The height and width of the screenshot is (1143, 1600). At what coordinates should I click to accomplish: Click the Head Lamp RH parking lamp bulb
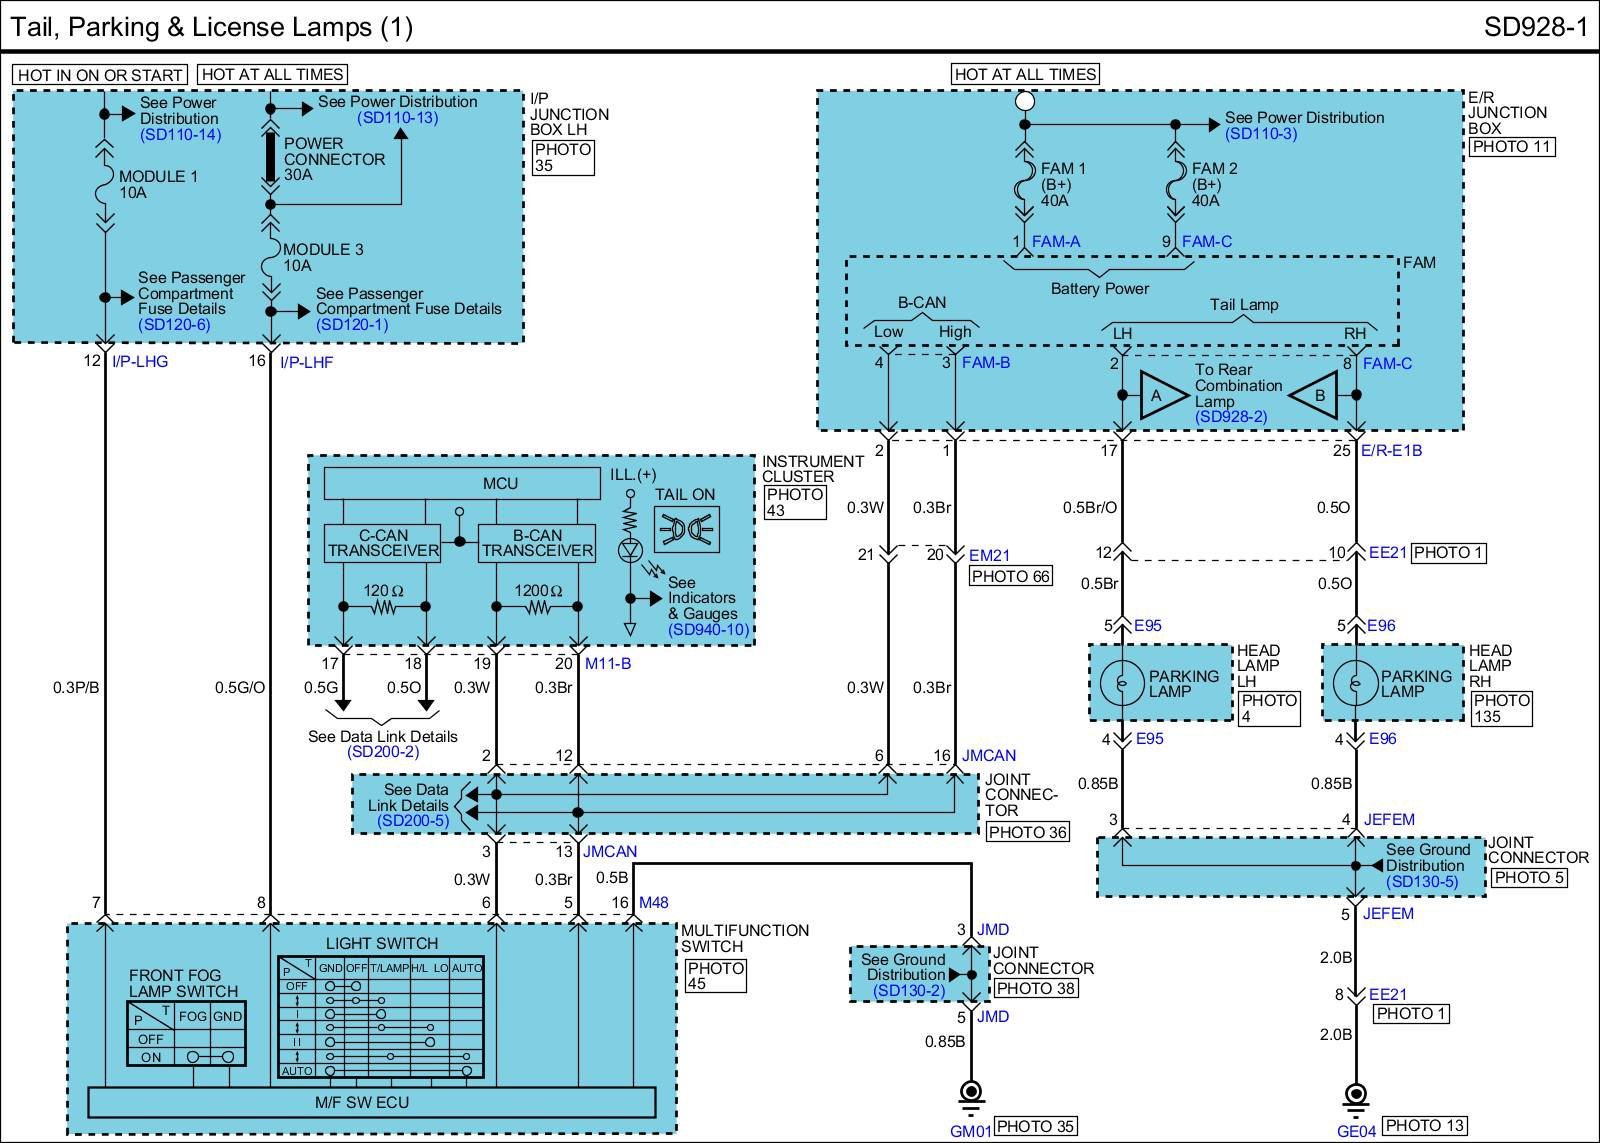1355,683
